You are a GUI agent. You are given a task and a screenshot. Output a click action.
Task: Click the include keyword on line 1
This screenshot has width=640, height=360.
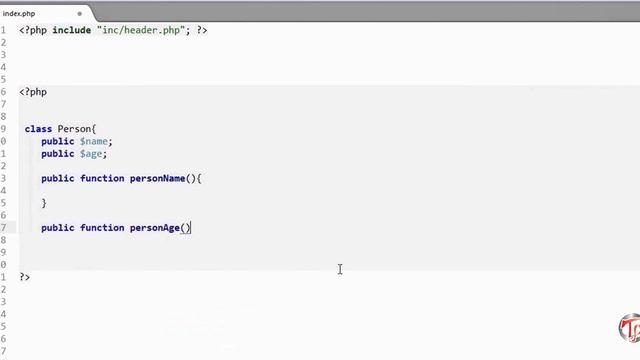click(x=71, y=30)
